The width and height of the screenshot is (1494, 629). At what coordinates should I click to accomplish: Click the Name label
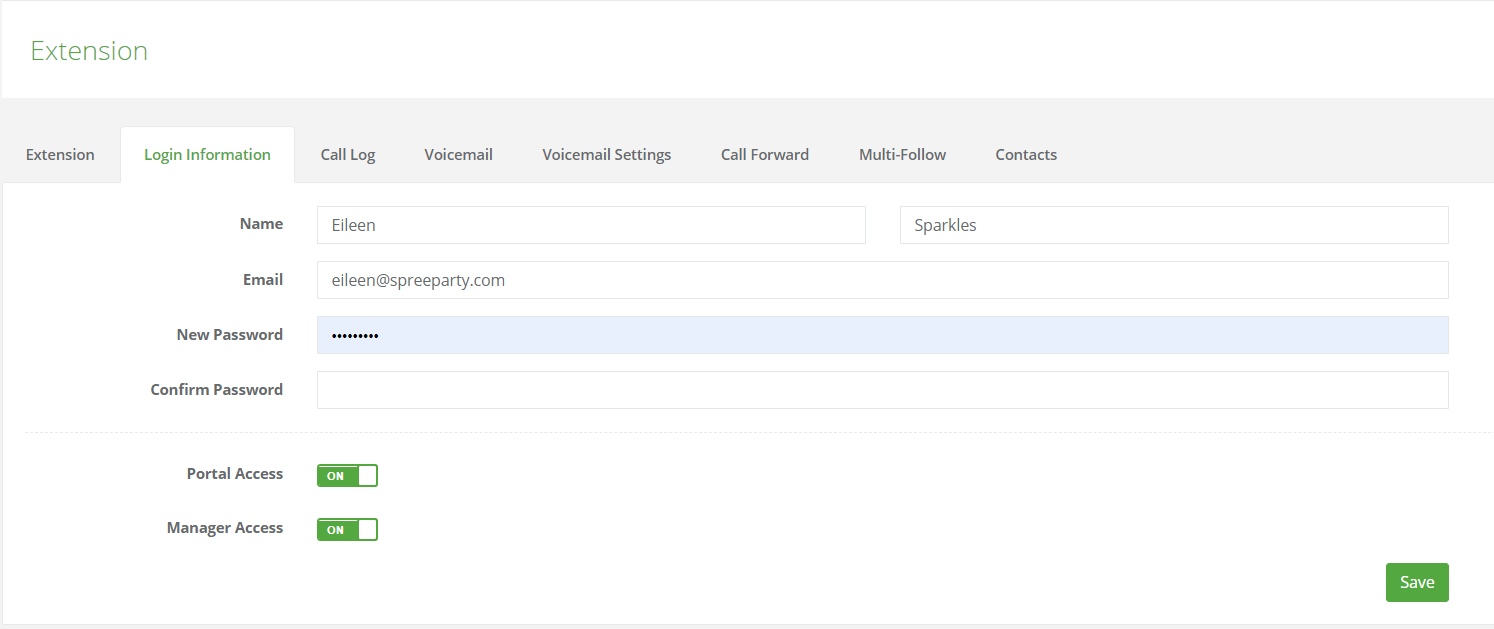click(261, 224)
